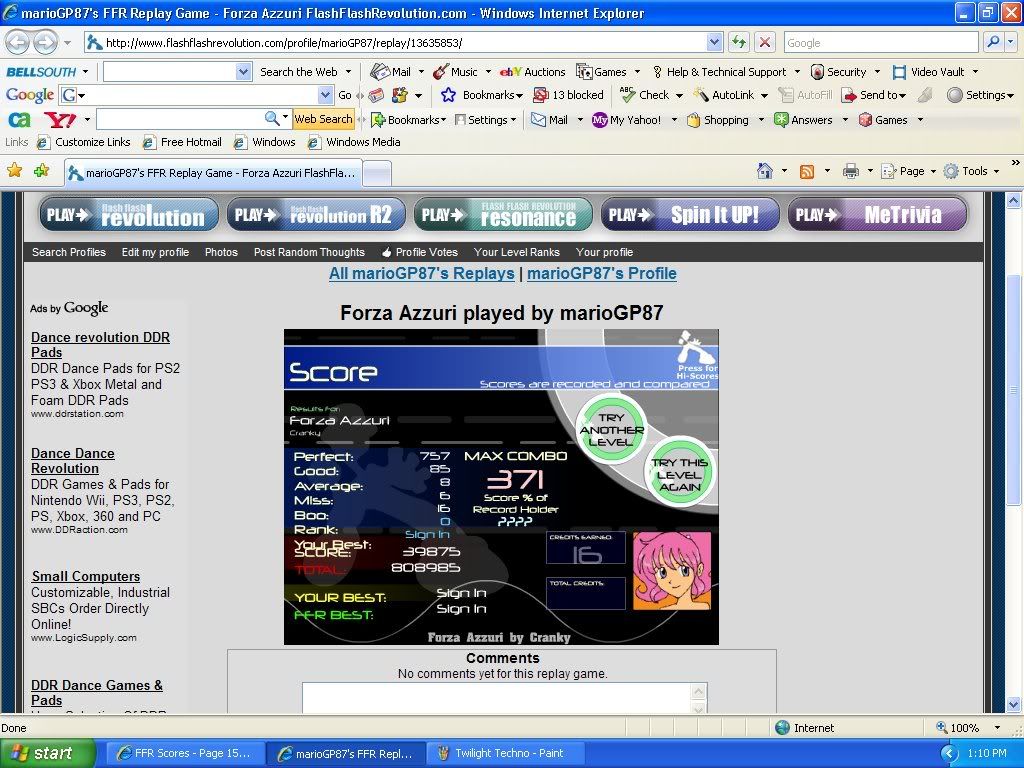Image resolution: width=1024 pixels, height=768 pixels.
Task: Open the All marioGP87's Replays link
Action: pos(421,273)
